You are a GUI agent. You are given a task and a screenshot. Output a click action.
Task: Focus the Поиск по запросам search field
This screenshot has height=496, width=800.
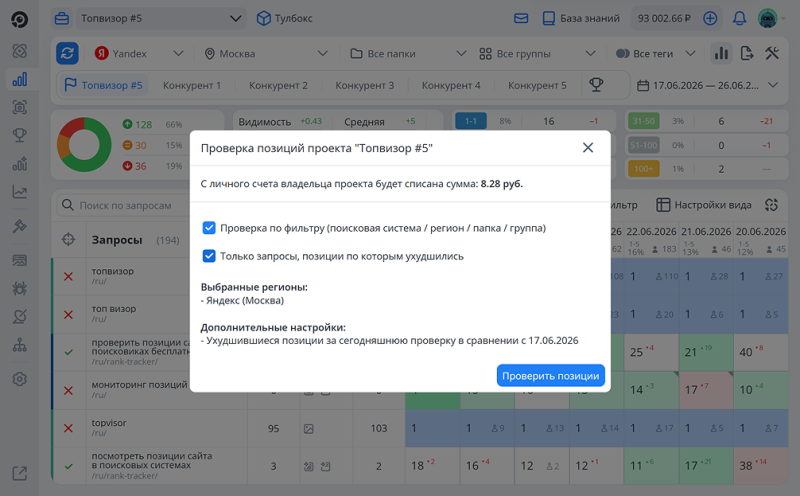tap(122, 205)
